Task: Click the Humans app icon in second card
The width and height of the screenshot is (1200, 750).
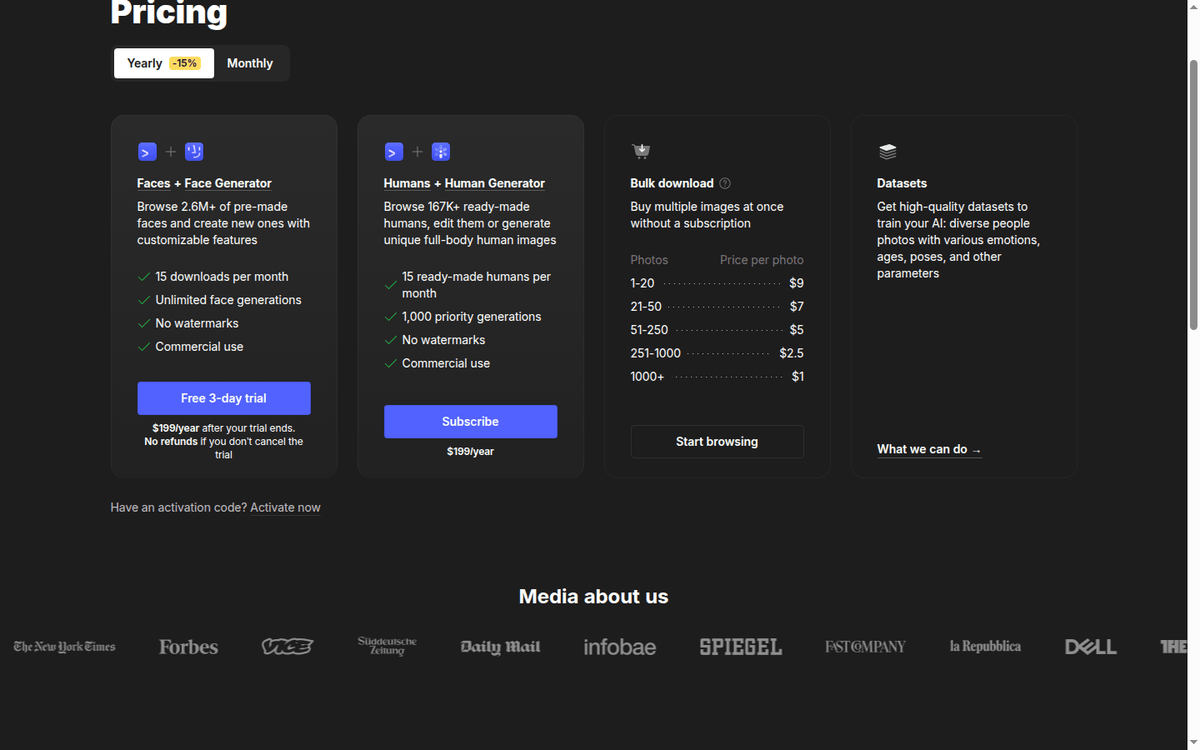Action: [394, 152]
